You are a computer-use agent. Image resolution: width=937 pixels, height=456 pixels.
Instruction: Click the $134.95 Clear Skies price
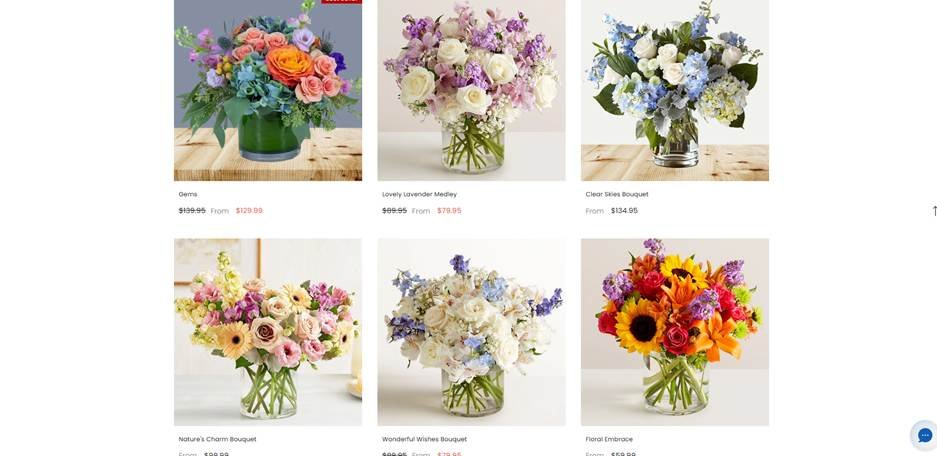pos(624,210)
